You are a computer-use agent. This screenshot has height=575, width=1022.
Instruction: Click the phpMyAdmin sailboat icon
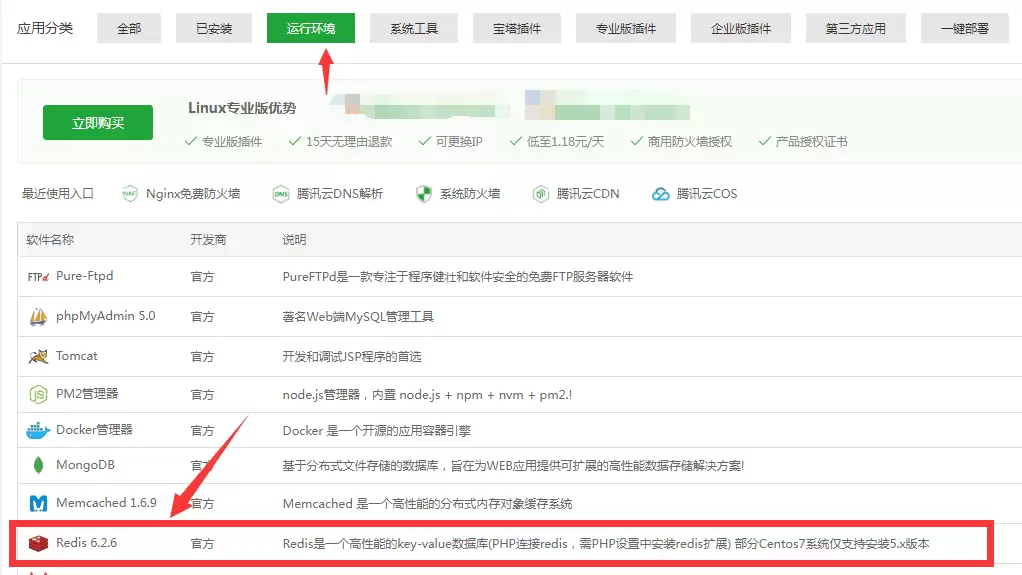coord(38,317)
